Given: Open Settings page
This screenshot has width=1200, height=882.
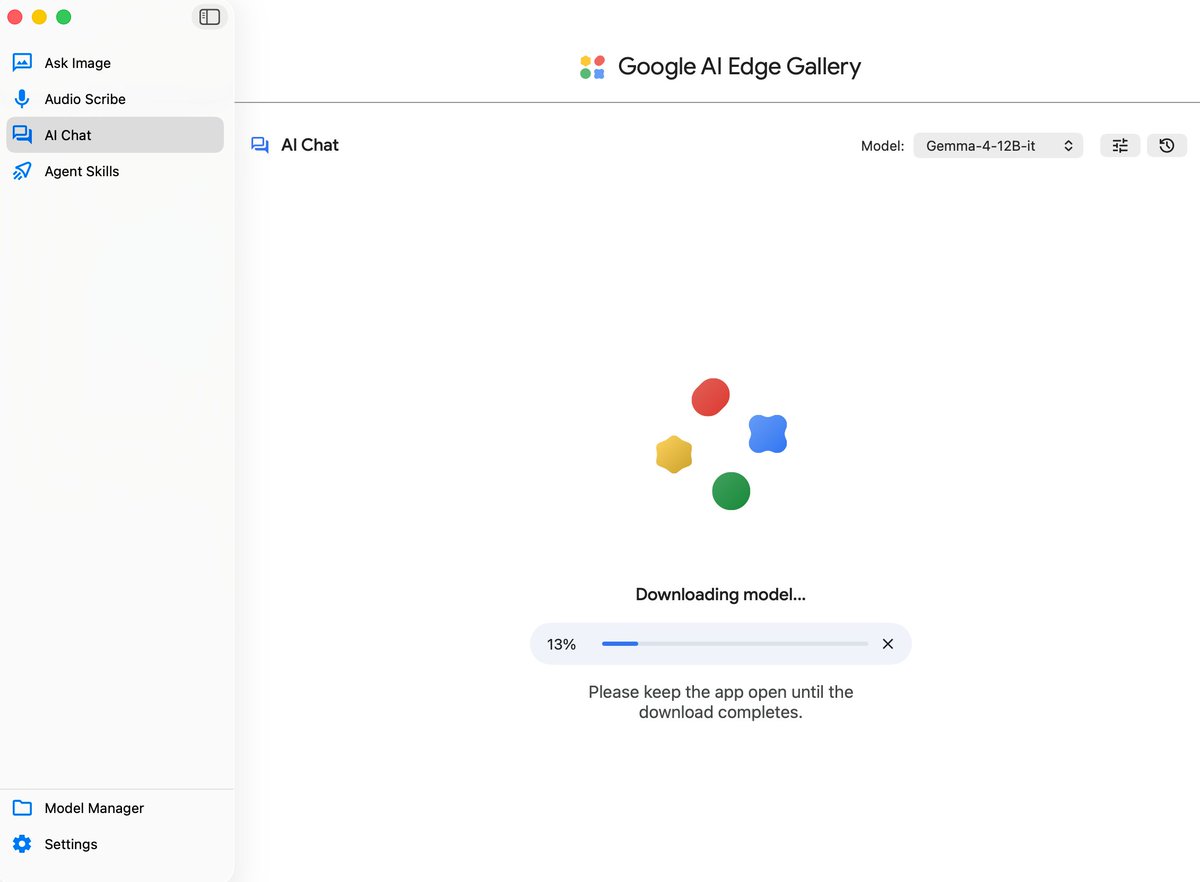Looking at the screenshot, I should coord(115,844).
